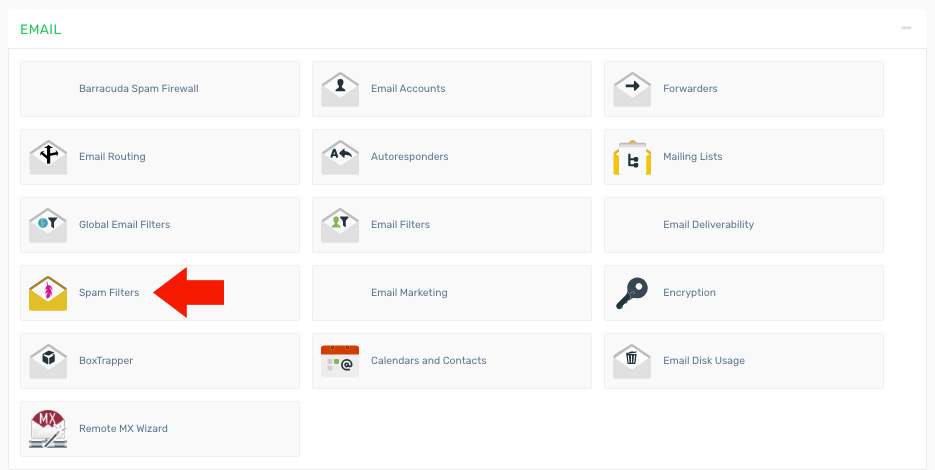Screen dimensions: 935x470
Task: Click the Calendars and Contacts calendar icon
Action: (340, 361)
